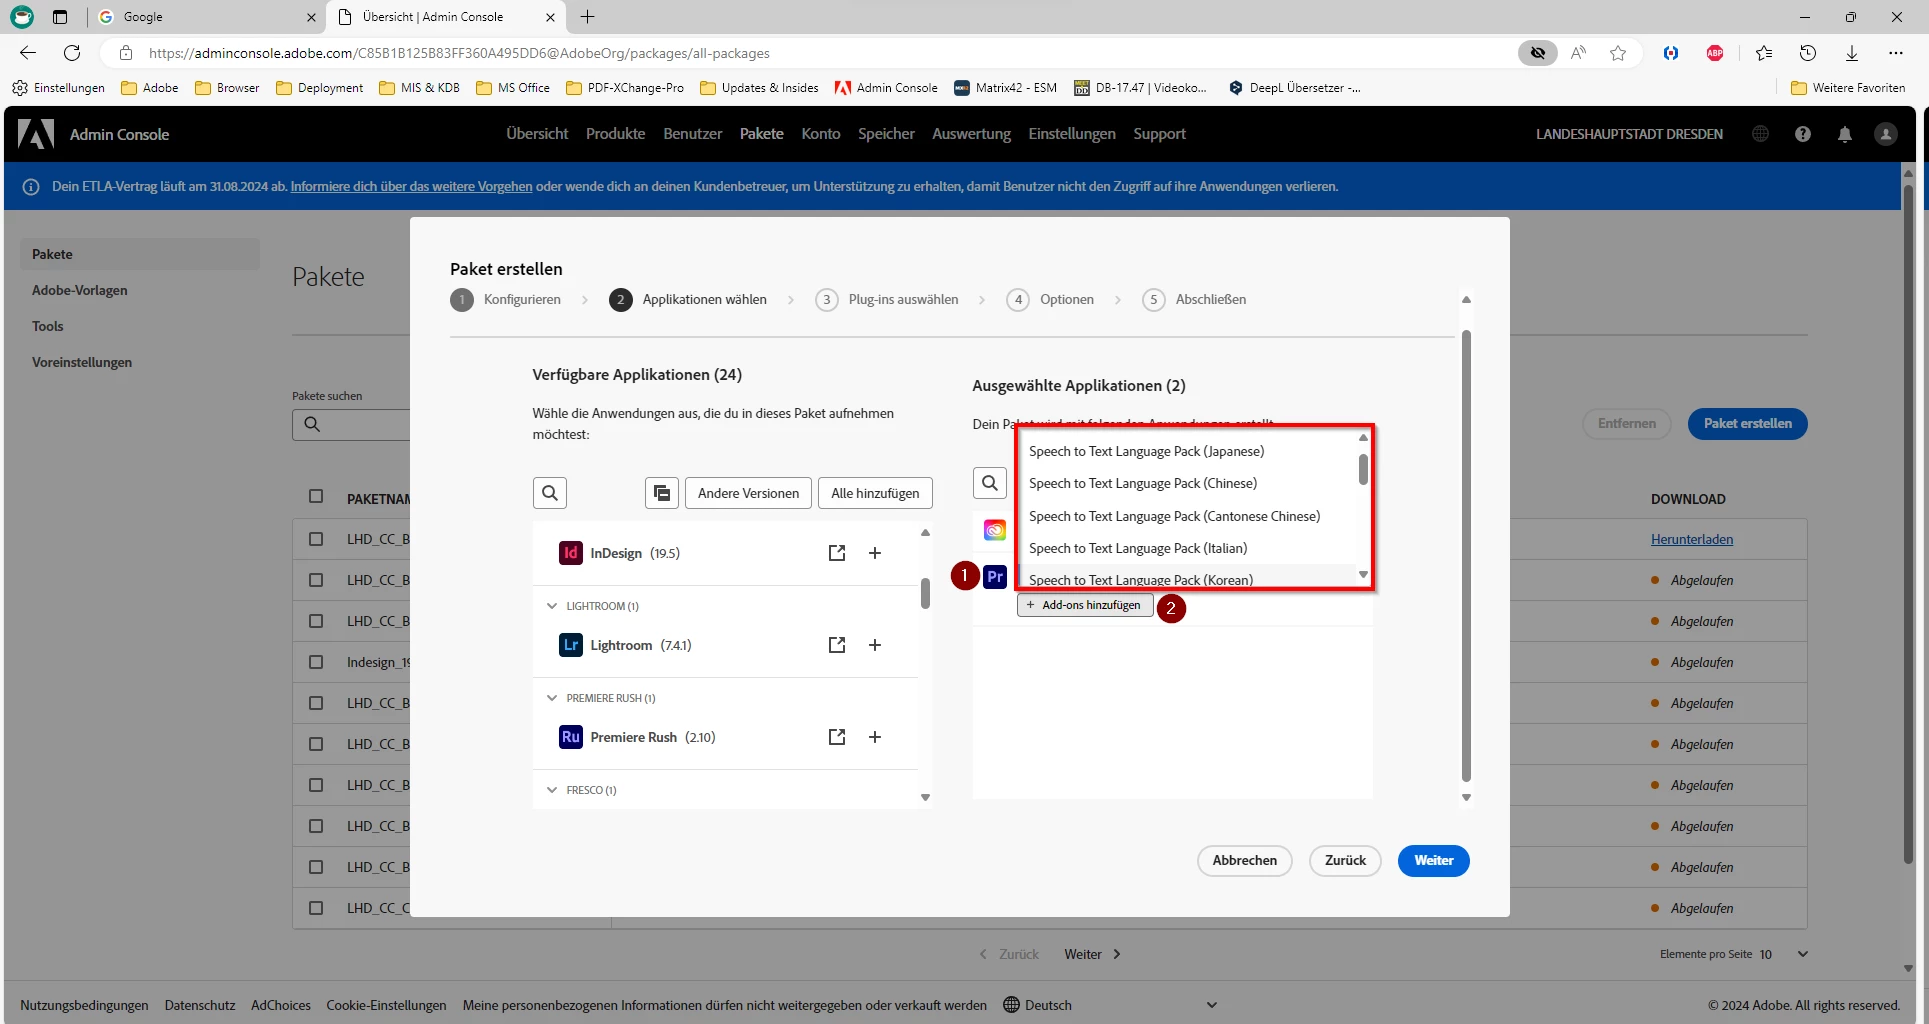
Task: Open the Speicher nav tab
Action: tap(886, 134)
